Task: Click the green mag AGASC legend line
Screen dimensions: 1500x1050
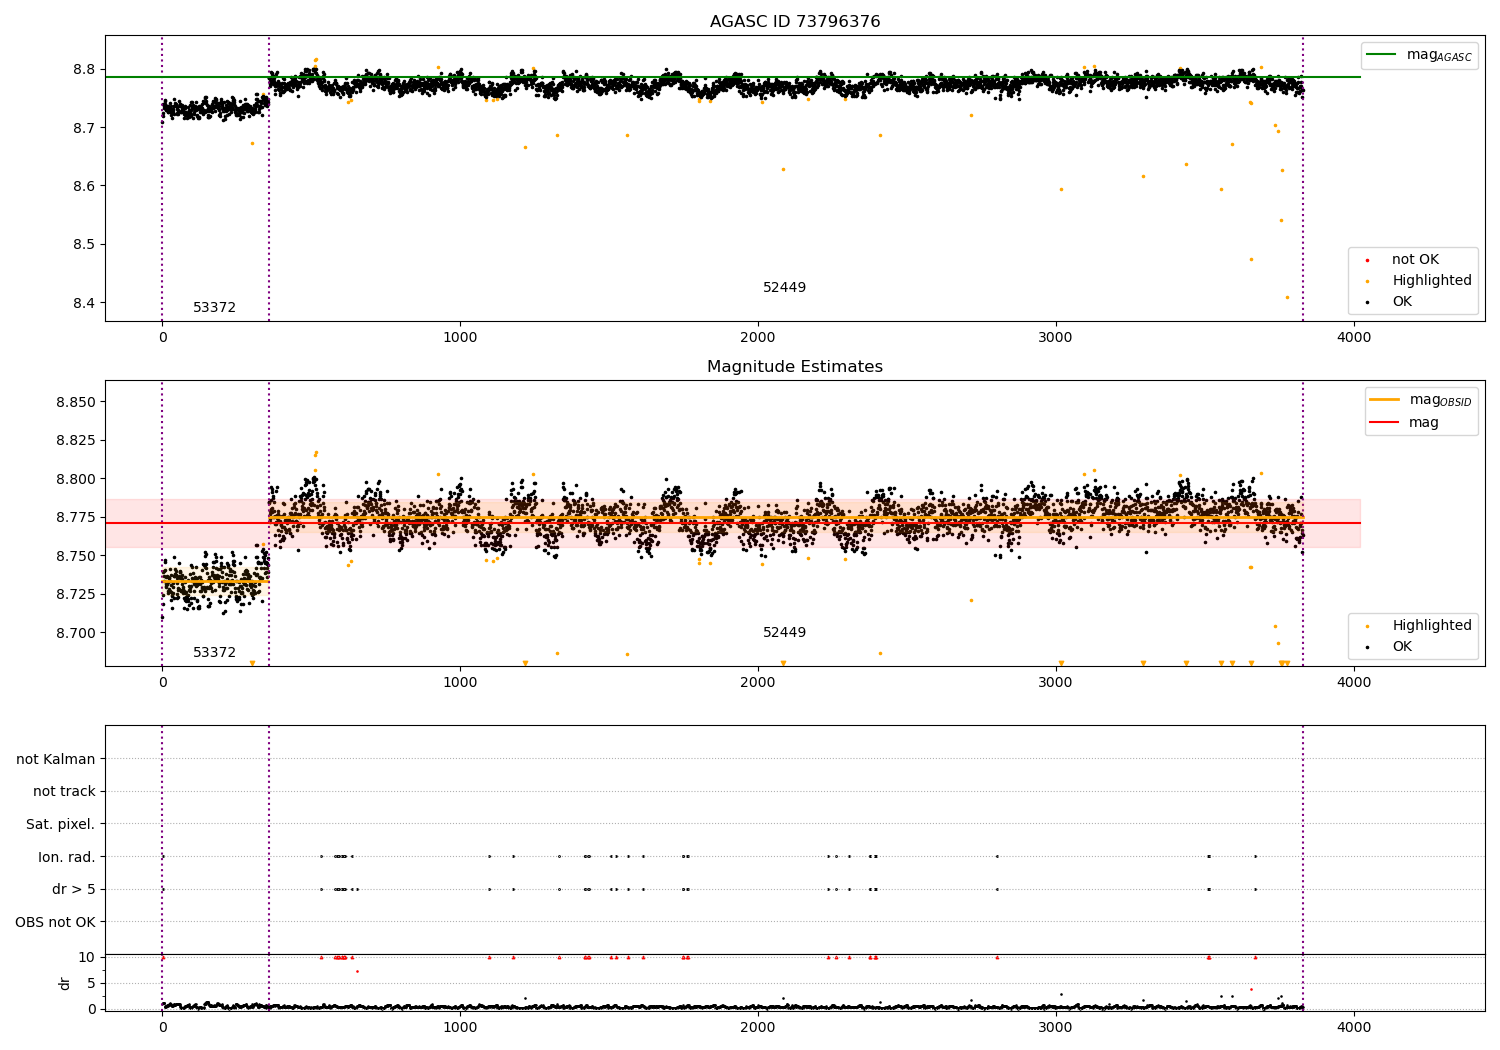Action: click(x=1381, y=55)
